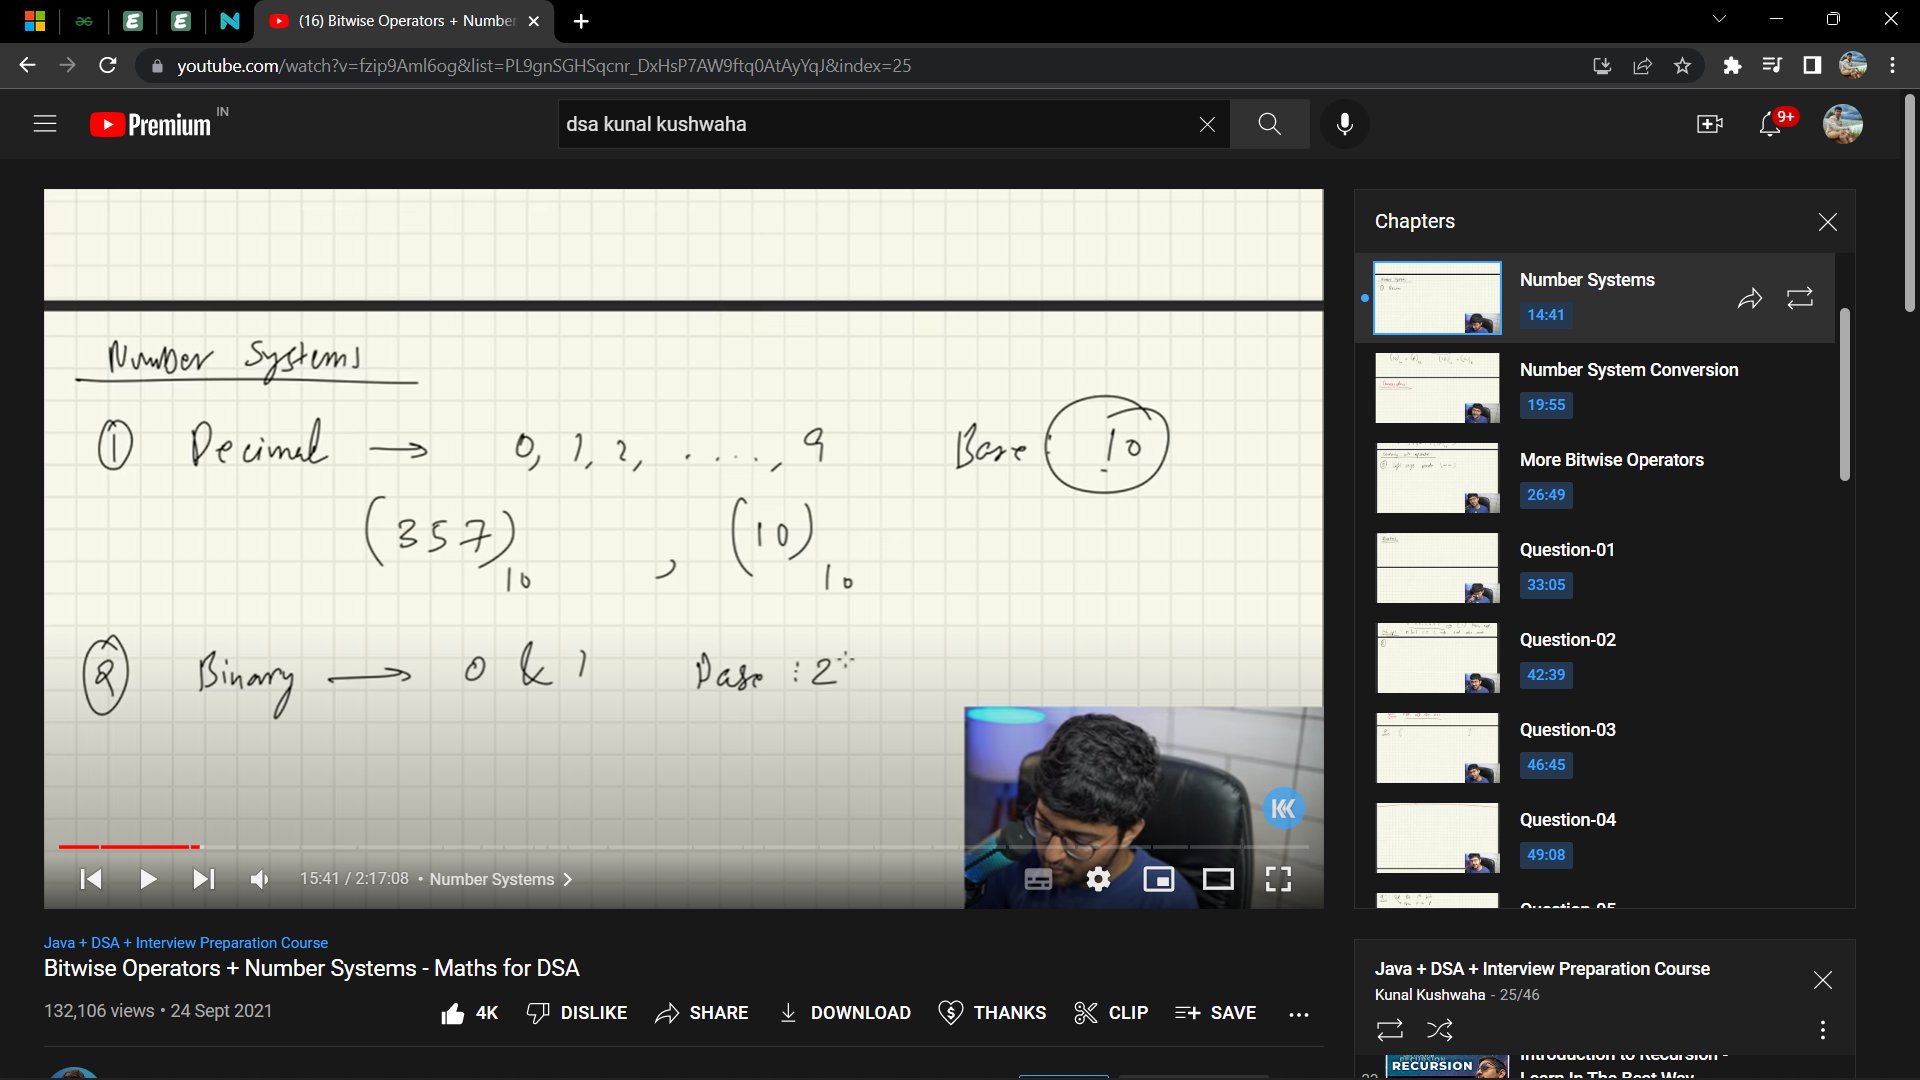Open YouTube guide hamburger menu
1920x1080 pixels.
coord(45,124)
